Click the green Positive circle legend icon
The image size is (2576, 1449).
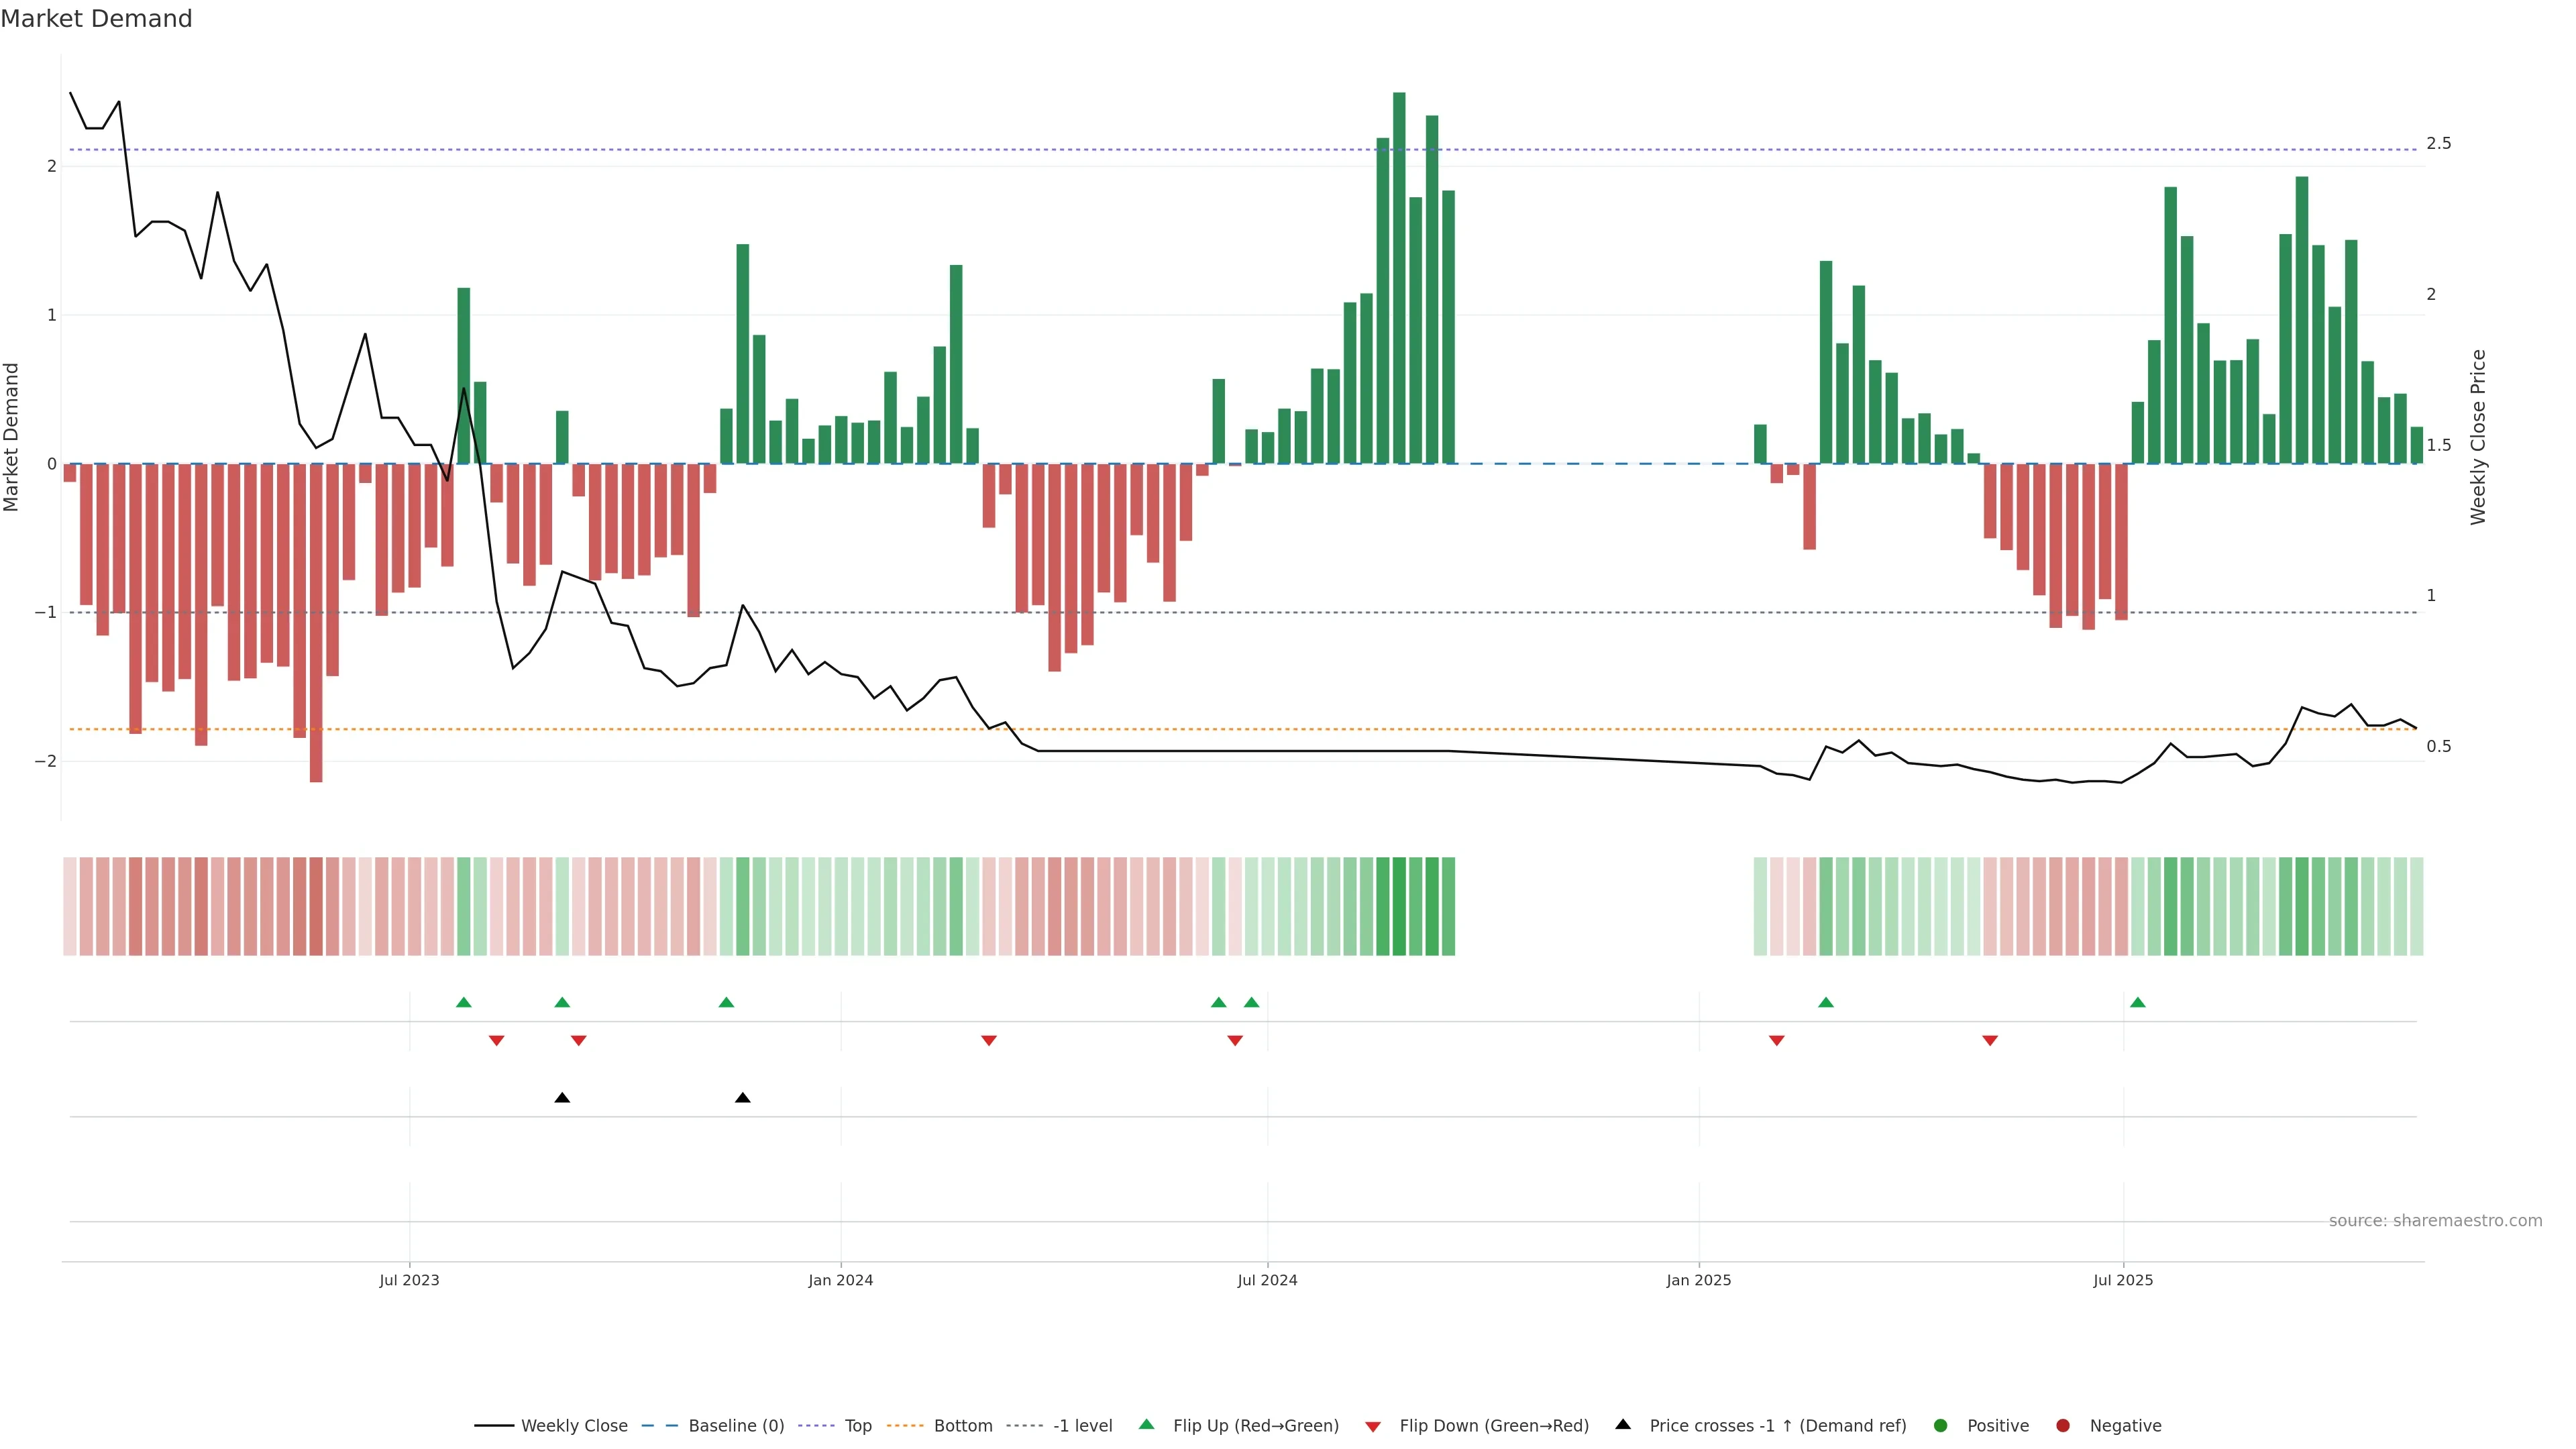point(1941,1426)
